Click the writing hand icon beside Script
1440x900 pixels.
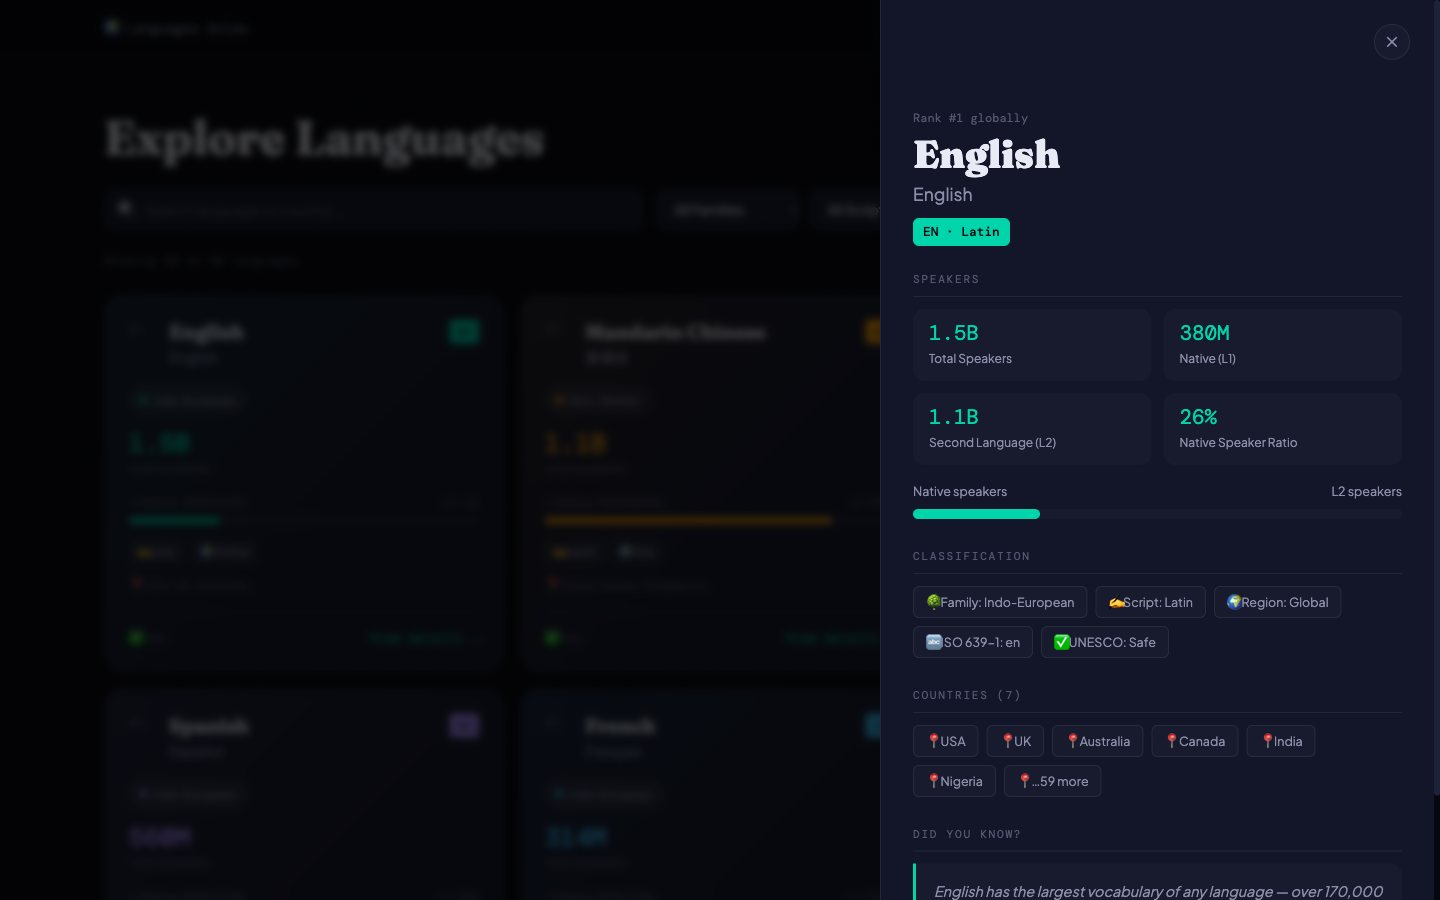click(1116, 602)
